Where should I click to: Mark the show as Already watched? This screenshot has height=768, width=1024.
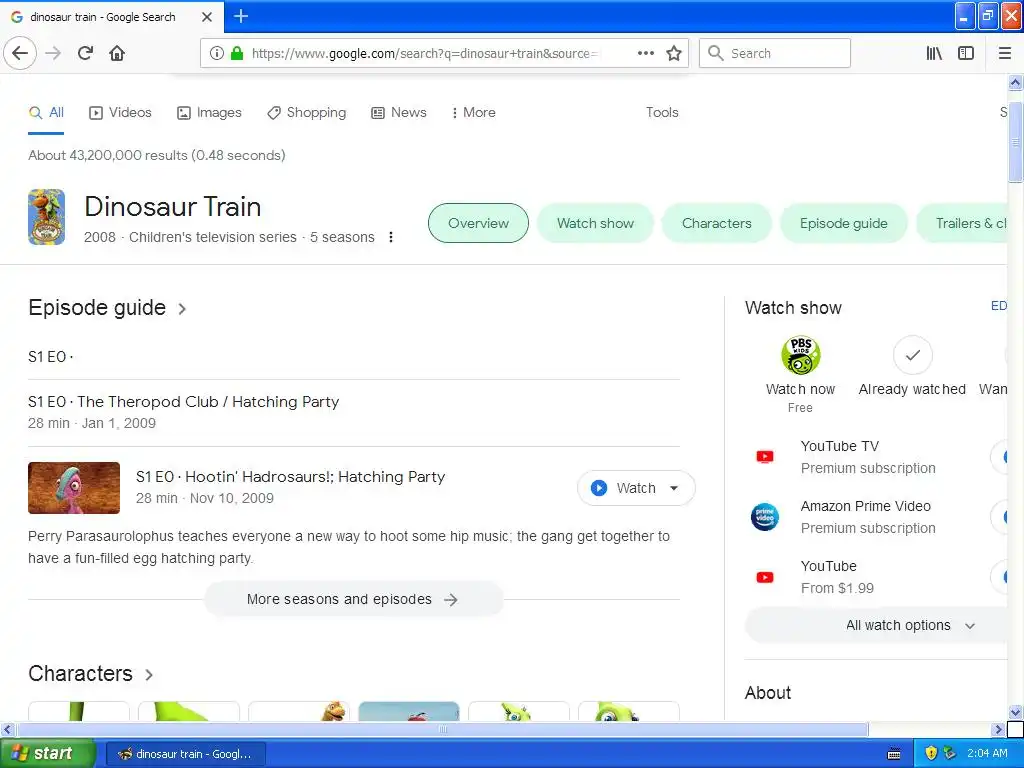(x=912, y=355)
